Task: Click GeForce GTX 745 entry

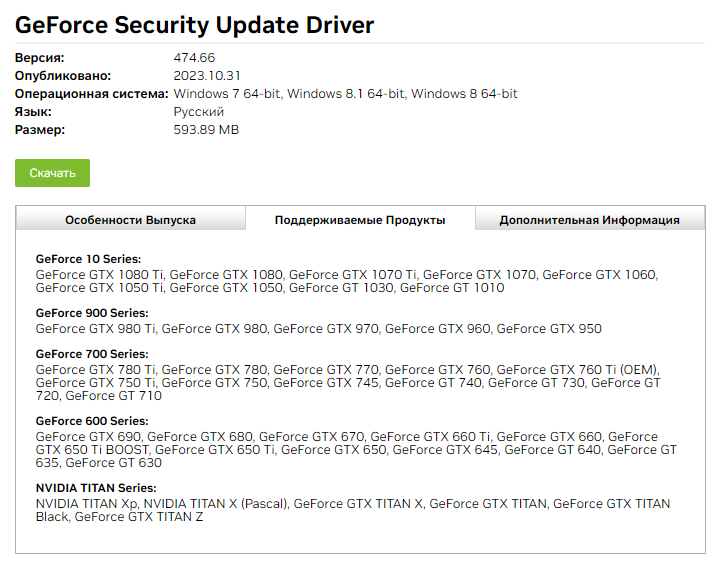Action: pyautogui.click(x=326, y=383)
